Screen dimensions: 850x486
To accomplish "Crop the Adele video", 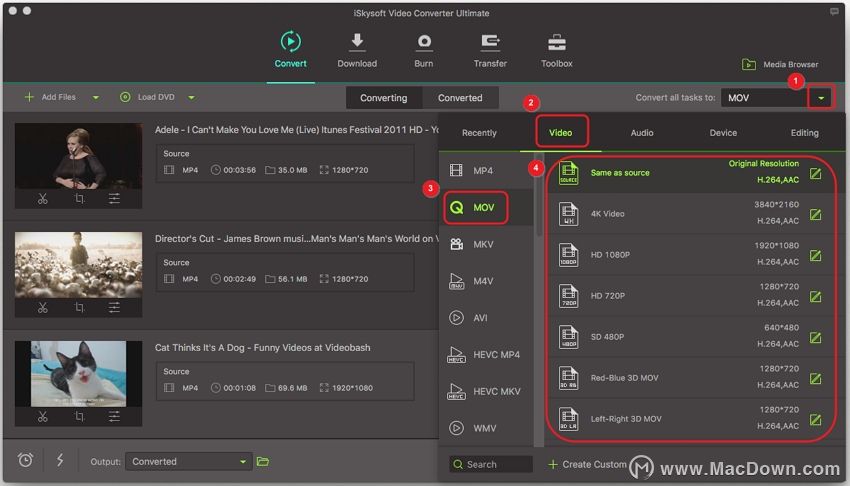I will click(x=79, y=199).
